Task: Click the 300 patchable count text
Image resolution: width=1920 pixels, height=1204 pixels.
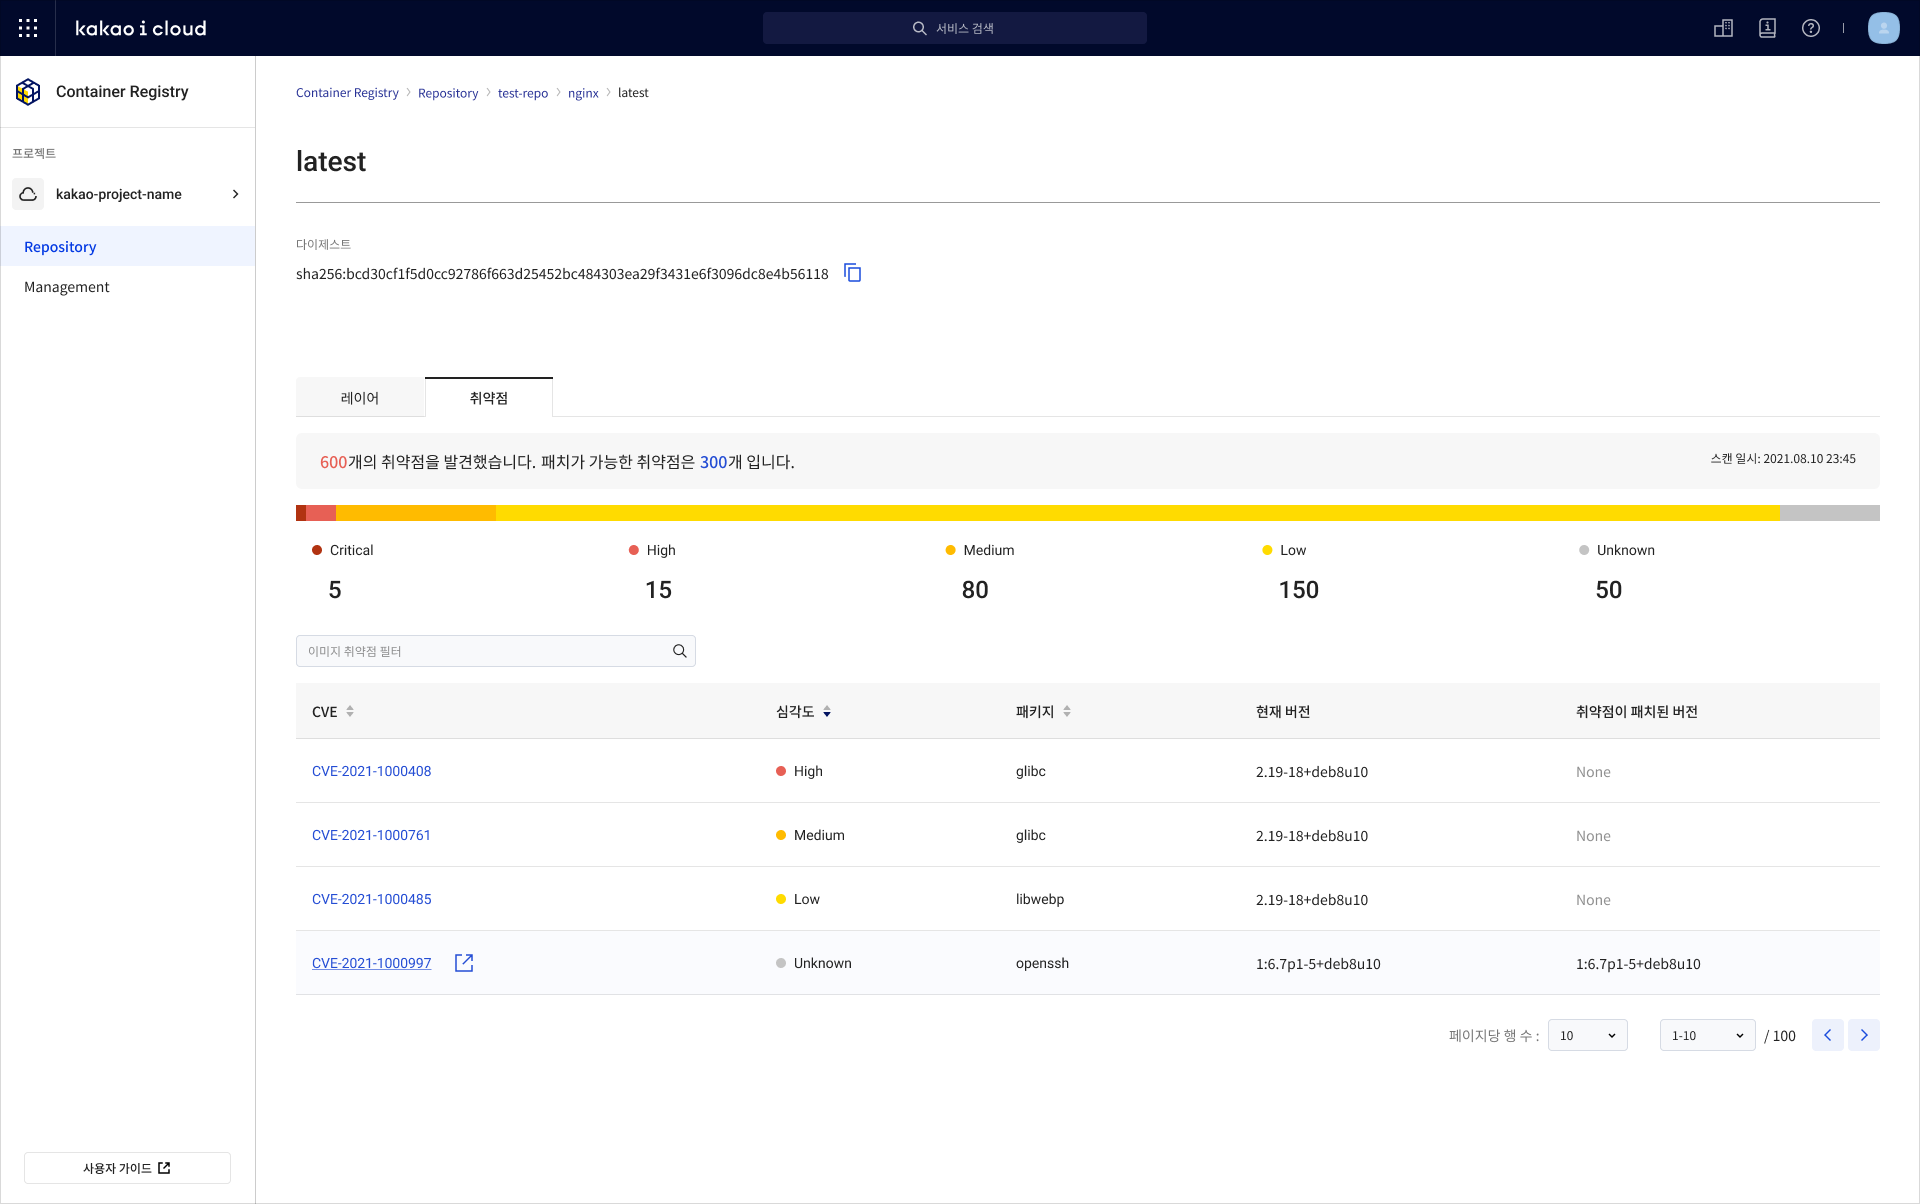Action: [x=713, y=462]
